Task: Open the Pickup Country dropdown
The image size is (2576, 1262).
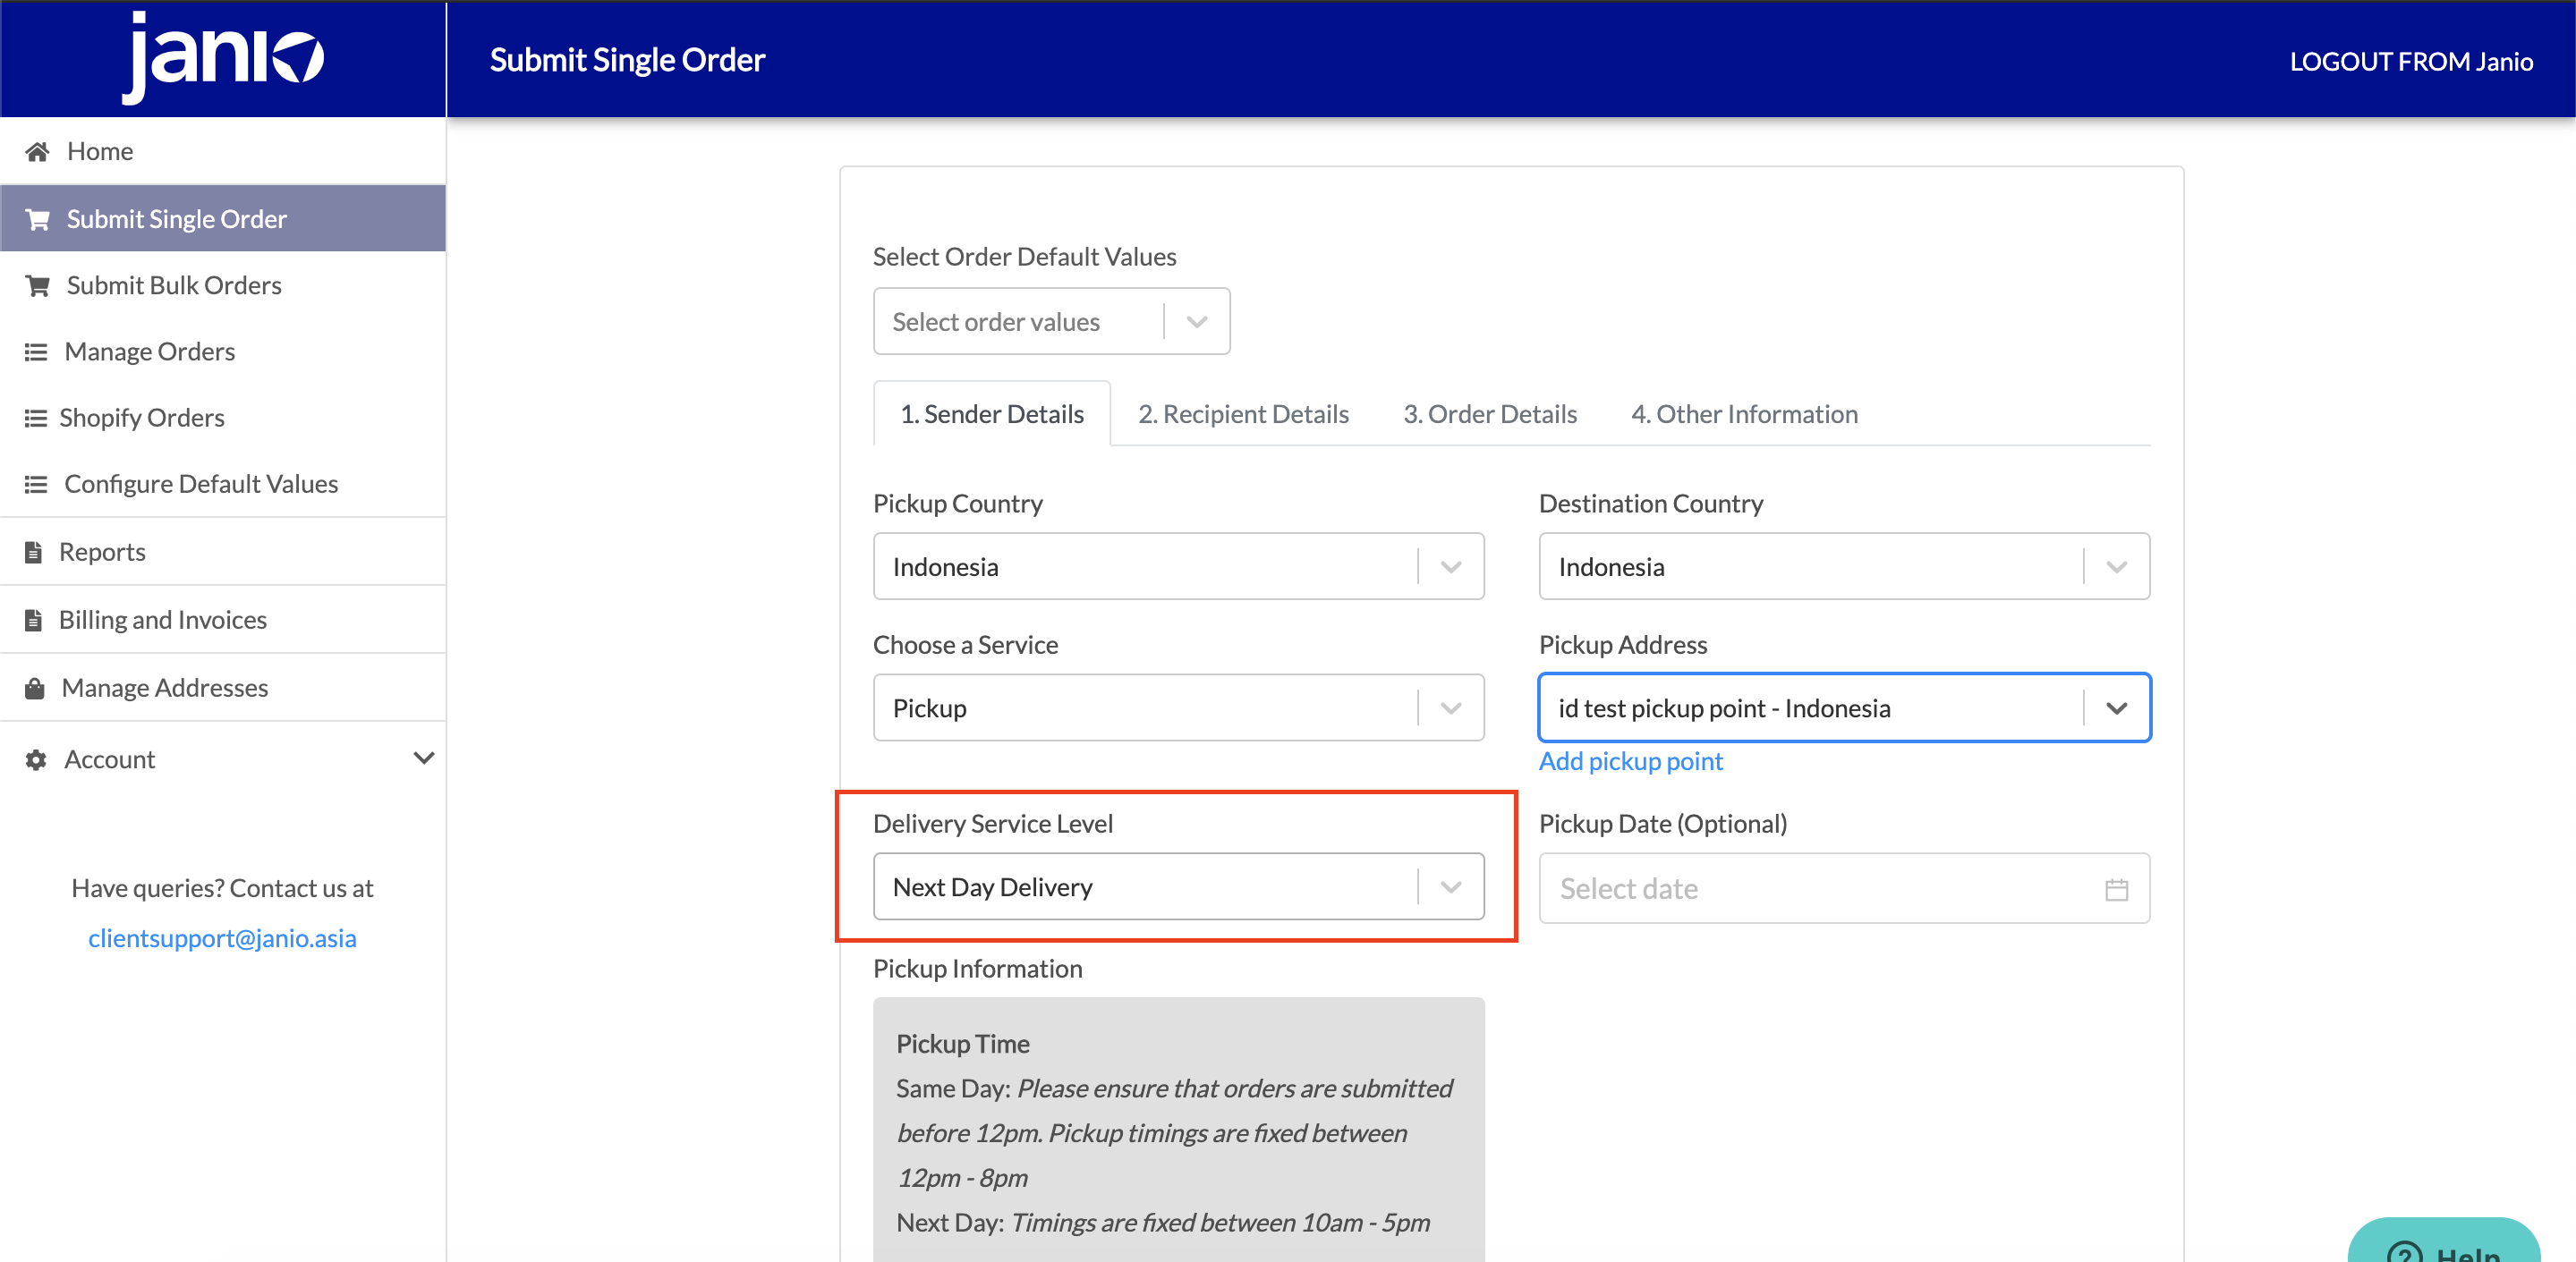Action: [1178, 567]
